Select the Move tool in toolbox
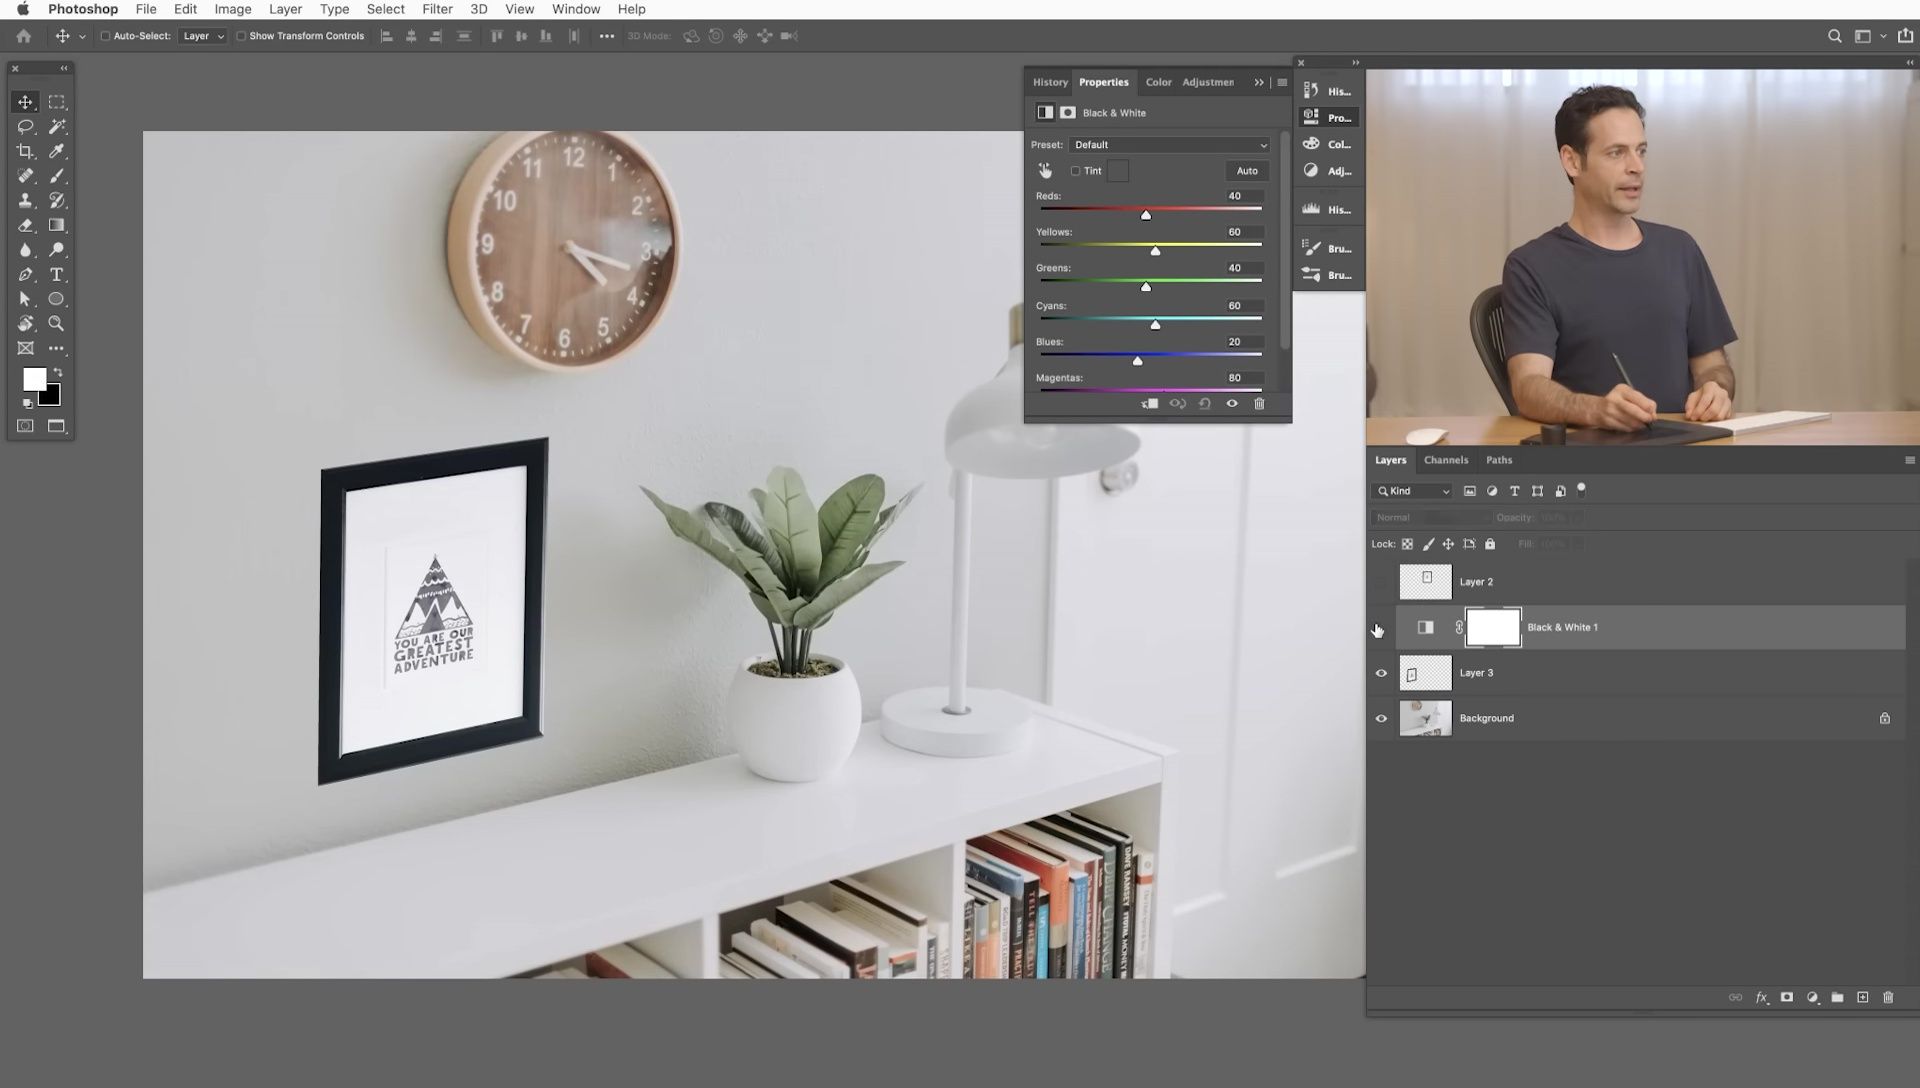Image resolution: width=1920 pixels, height=1088 pixels. tap(25, 102)
